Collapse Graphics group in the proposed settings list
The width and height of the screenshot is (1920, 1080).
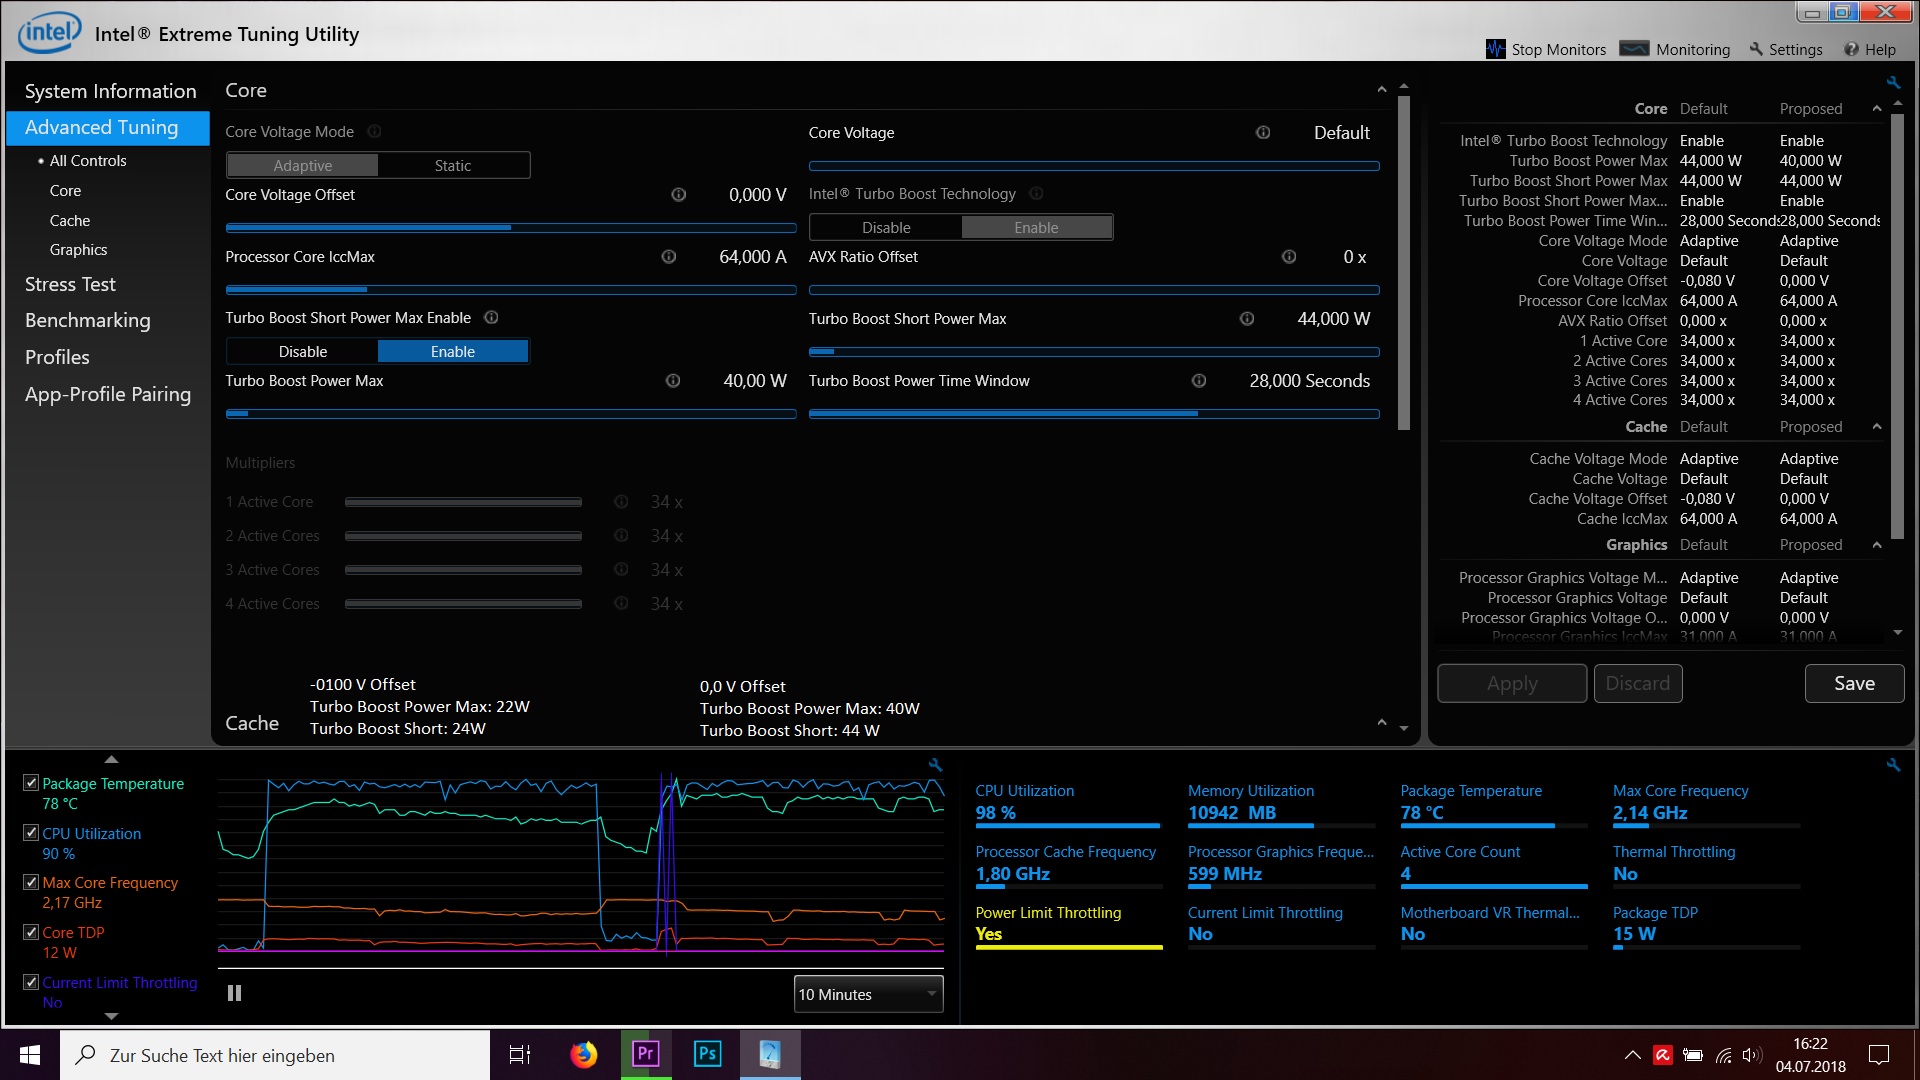(x=1876, y=544)
